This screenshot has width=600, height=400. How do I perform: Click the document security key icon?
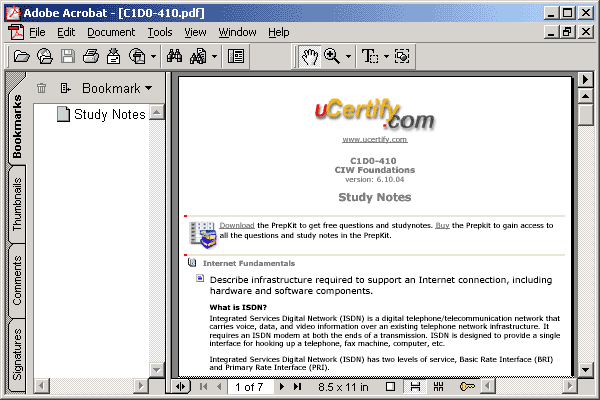467,387
